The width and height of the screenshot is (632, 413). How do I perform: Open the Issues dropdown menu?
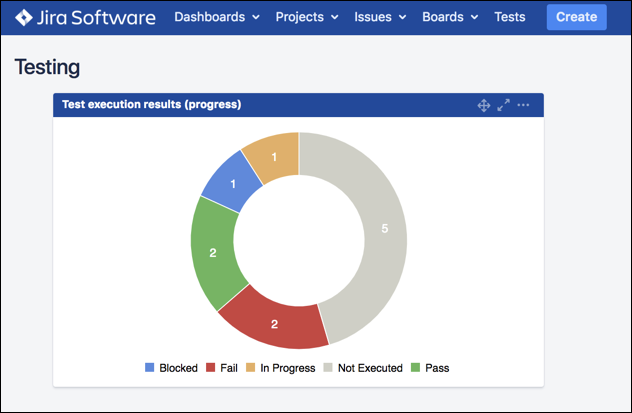point(379,17)
